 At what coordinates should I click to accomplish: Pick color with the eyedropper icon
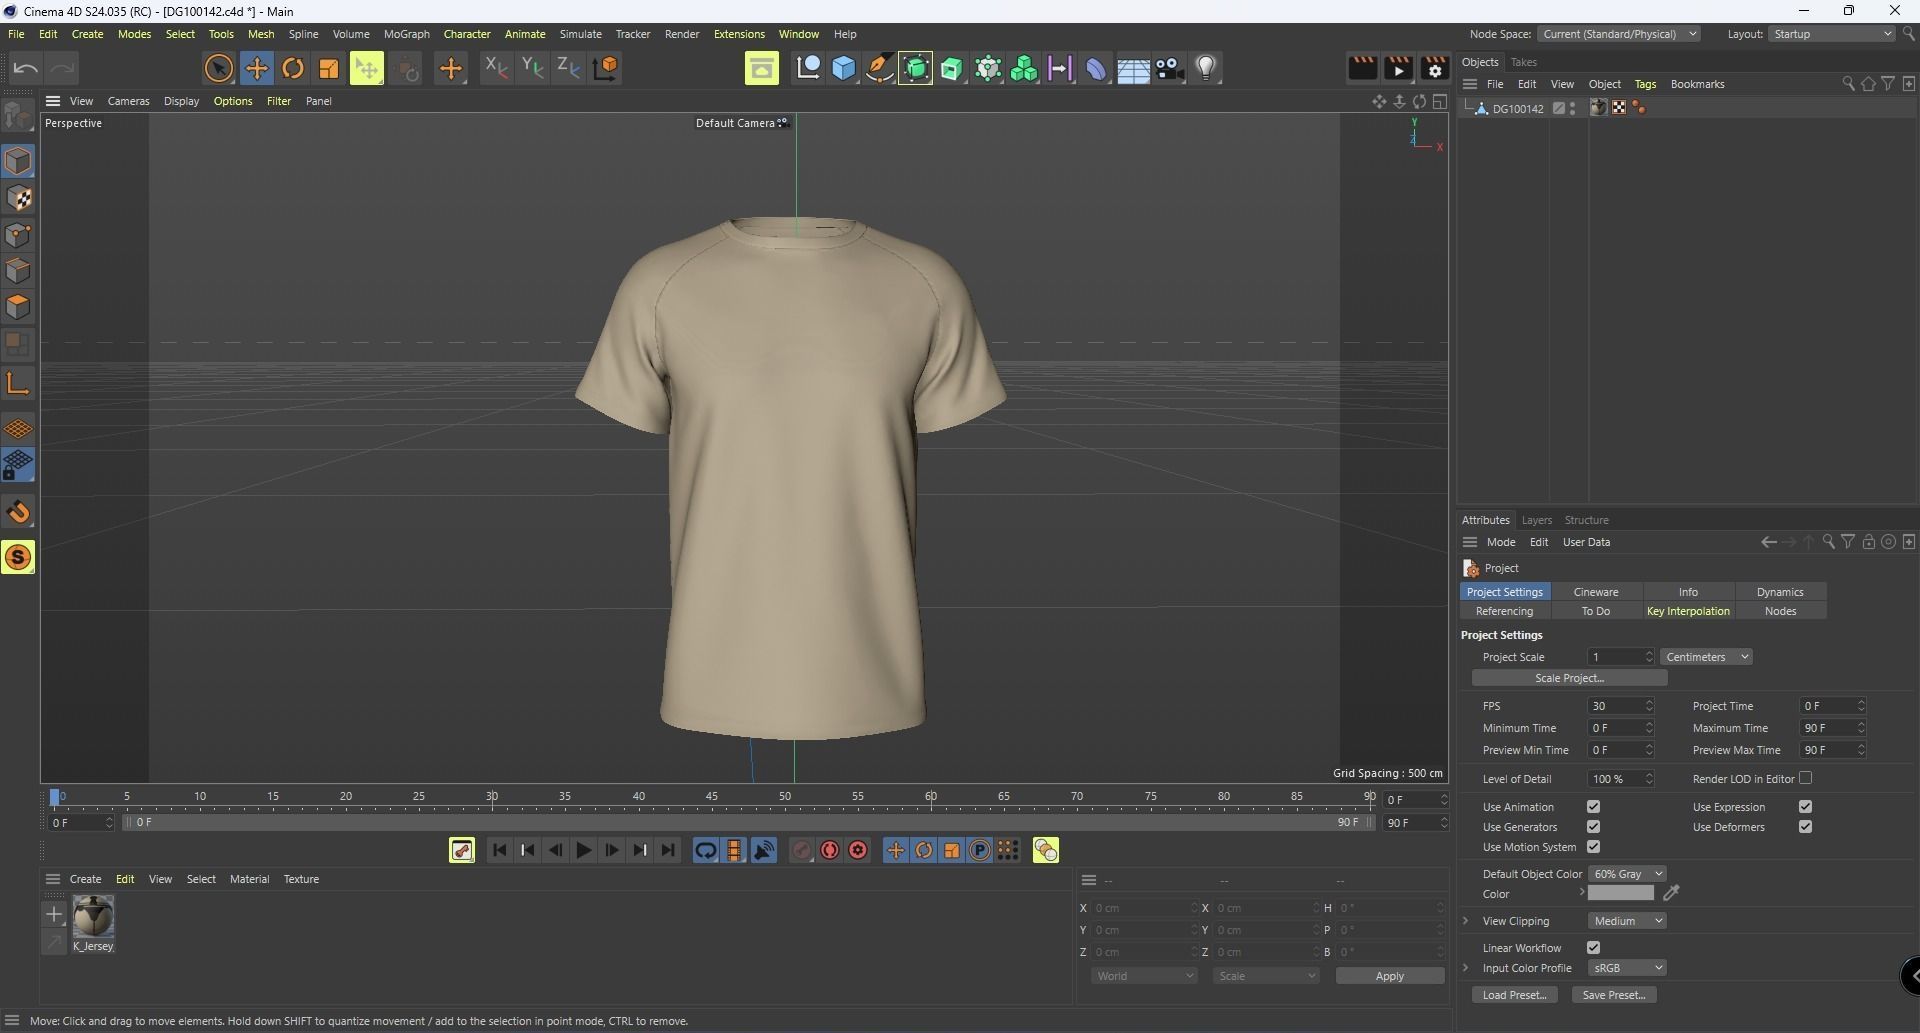click(x=1671, y=893)
